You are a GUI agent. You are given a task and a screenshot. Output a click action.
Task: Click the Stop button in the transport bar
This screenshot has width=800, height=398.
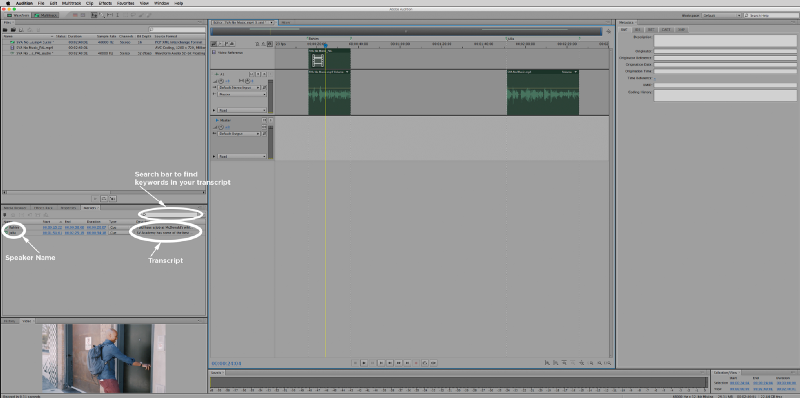coord(355,363)
